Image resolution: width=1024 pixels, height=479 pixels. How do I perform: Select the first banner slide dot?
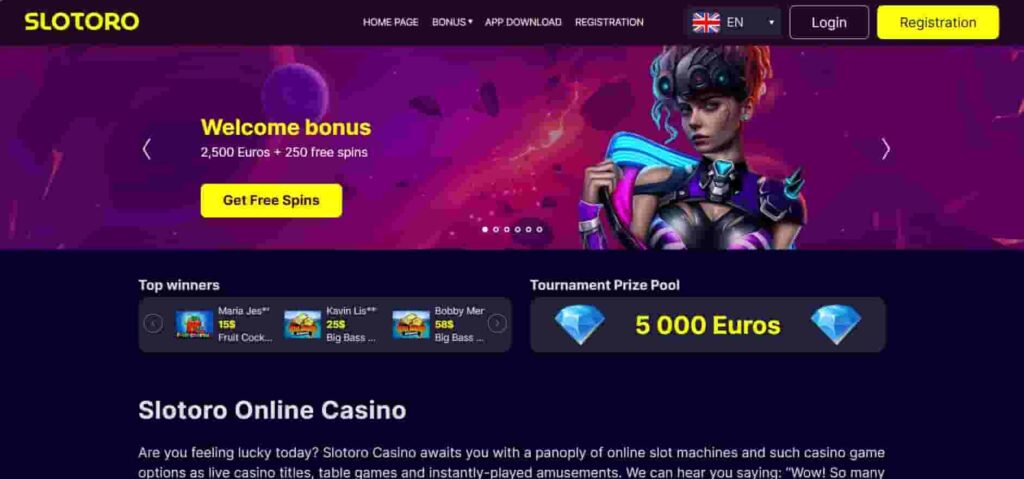click(485, 229)
